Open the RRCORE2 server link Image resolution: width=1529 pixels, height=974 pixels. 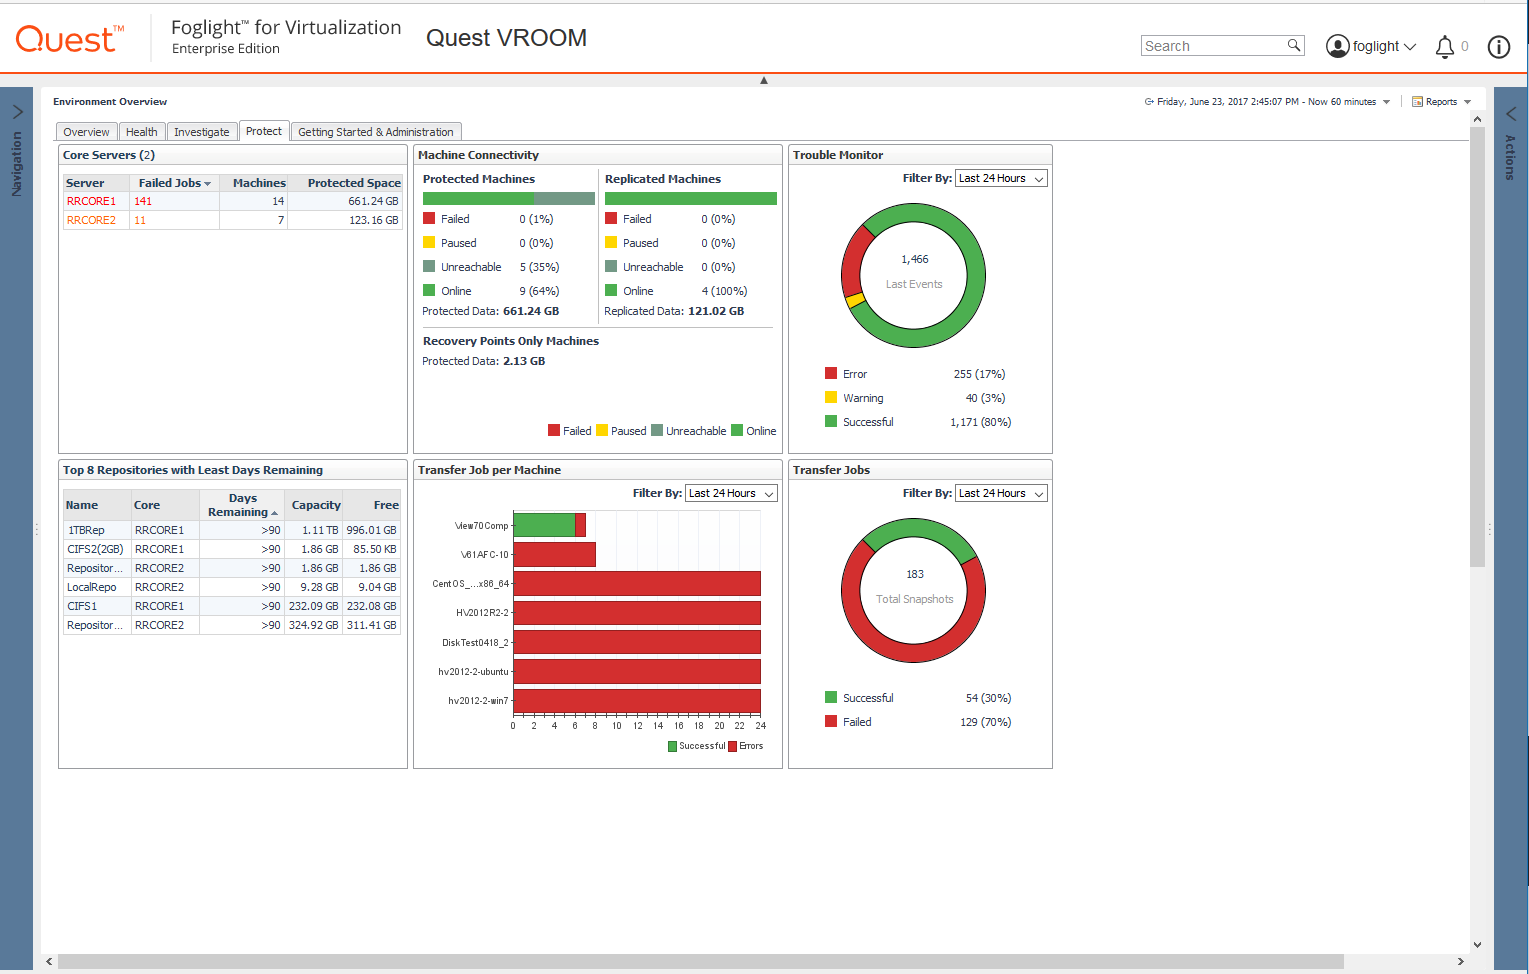pos(91,220)
